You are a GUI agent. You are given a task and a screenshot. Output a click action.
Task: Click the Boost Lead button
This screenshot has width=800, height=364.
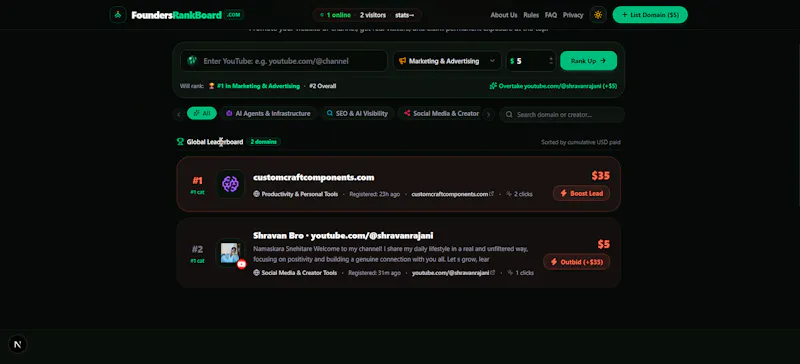pyautogui.click(x=581, y=193)
